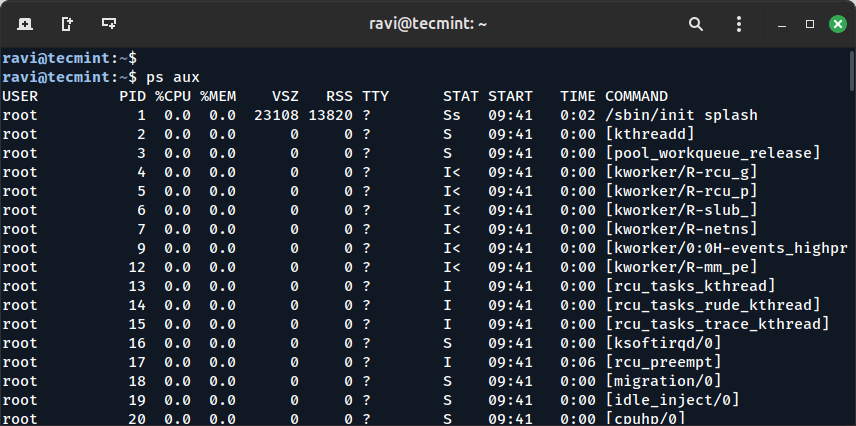Click the second header bar icon, add terminal right
This screenshot has width=856, height=426.
point(66,23)
